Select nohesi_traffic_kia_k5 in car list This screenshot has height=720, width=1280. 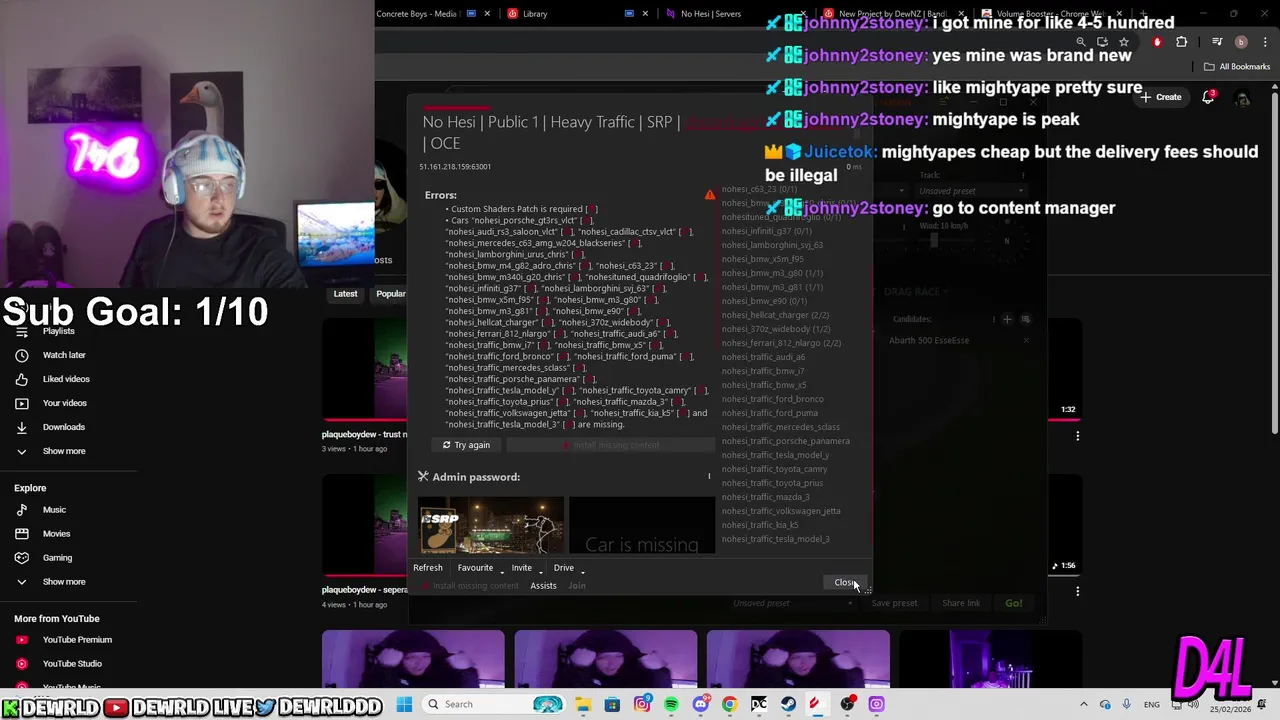pyautogui.click(x=760, y=525)
